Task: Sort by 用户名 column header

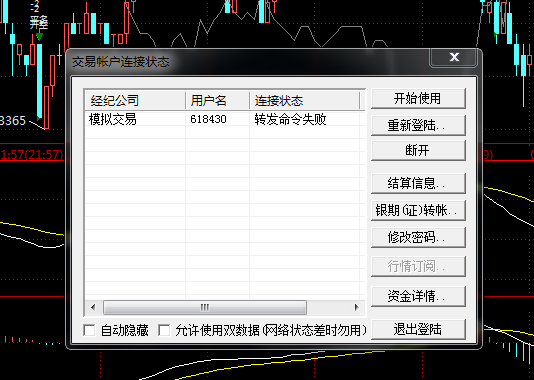Action: point(218,100)
